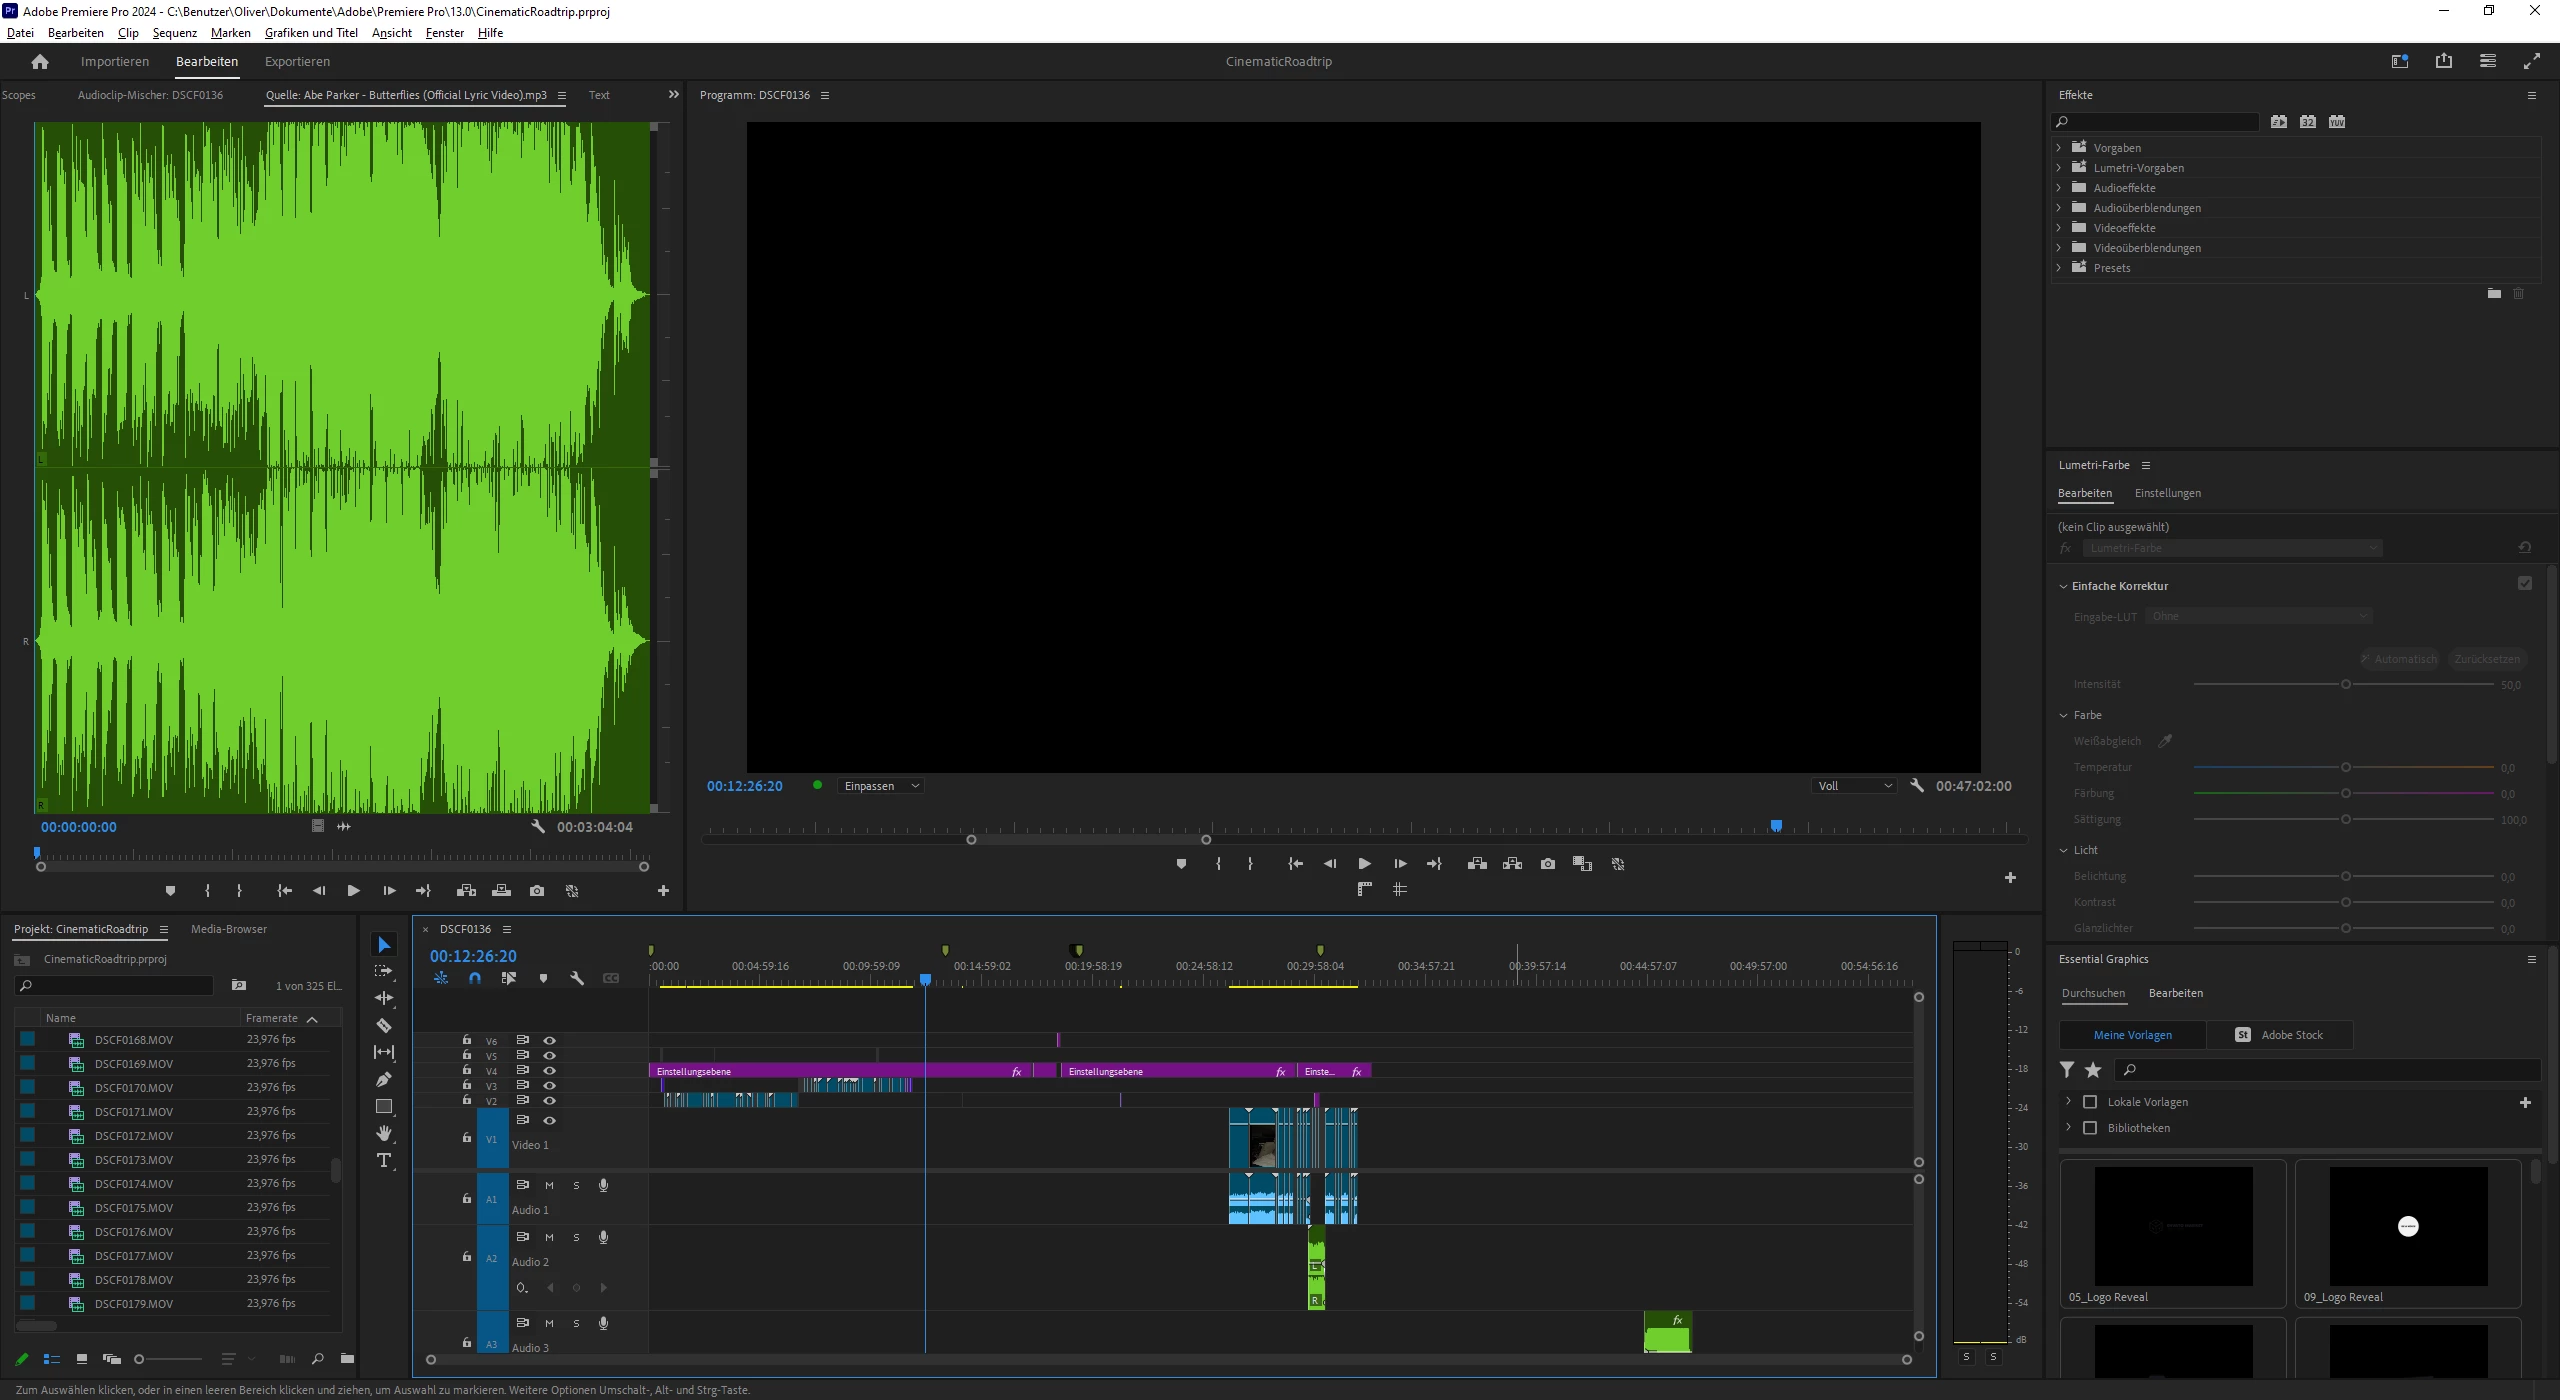Open timeline display settings wrench
Viewport: 2560px width, 1400px height.
[x=577, y=978]
